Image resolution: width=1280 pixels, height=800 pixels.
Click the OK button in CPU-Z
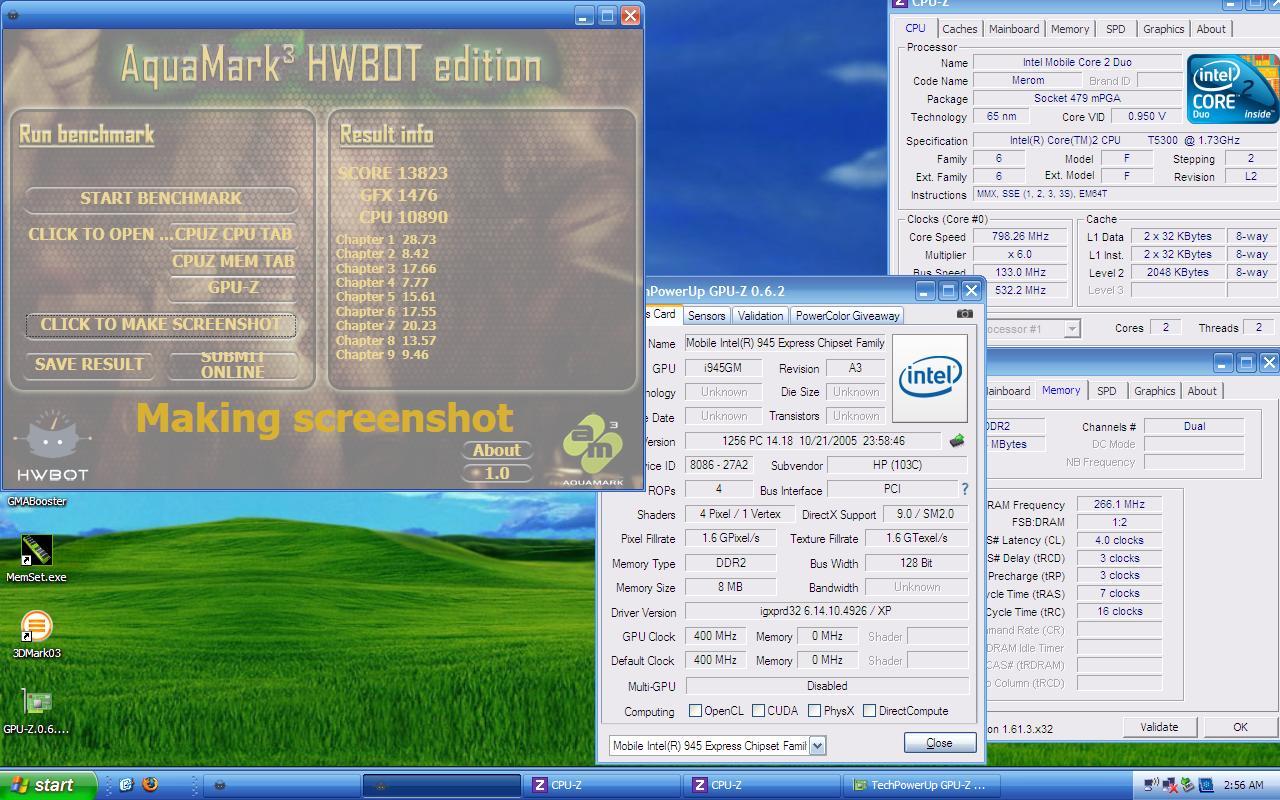(1240, 727)
